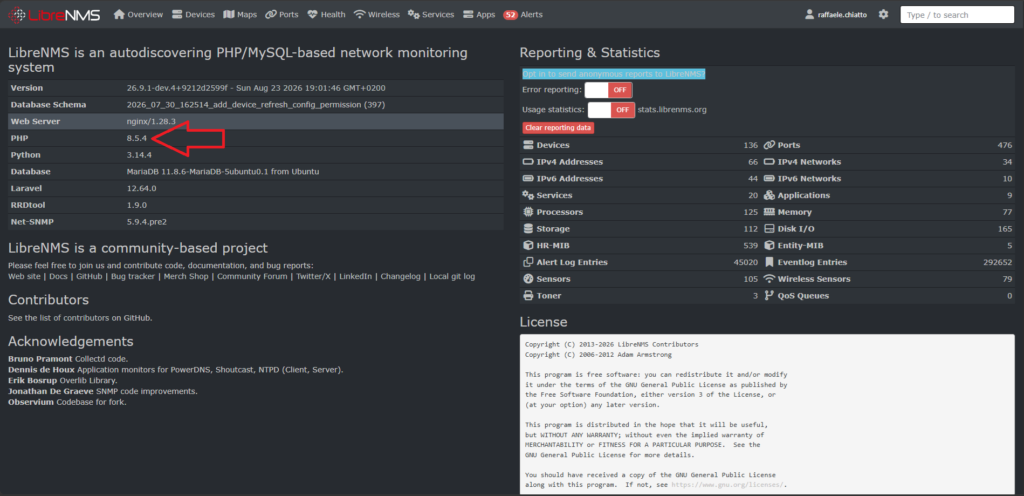
Task: Open the Wireless menu
Action: 376,14
